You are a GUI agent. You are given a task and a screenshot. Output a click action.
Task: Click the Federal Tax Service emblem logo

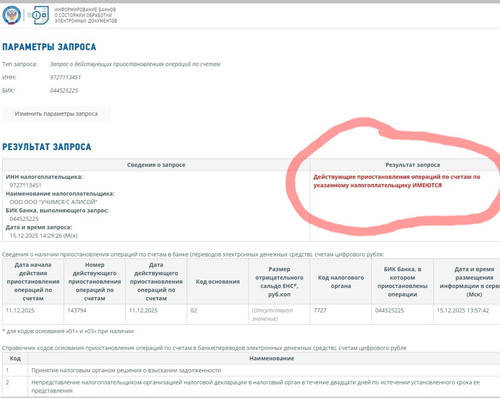pos(12,15)
